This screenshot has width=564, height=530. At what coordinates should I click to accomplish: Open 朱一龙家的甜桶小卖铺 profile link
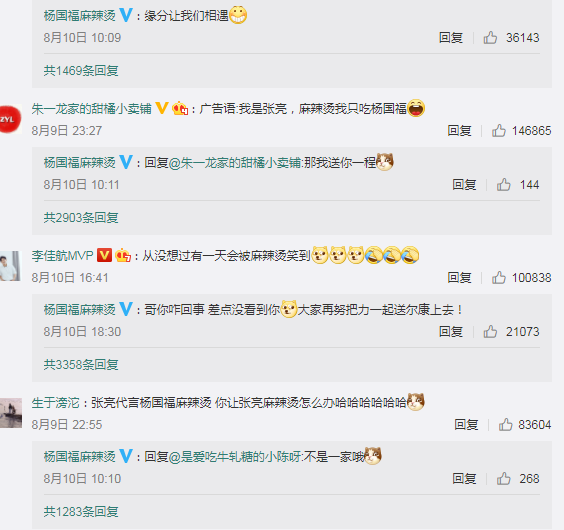point(91,109)
